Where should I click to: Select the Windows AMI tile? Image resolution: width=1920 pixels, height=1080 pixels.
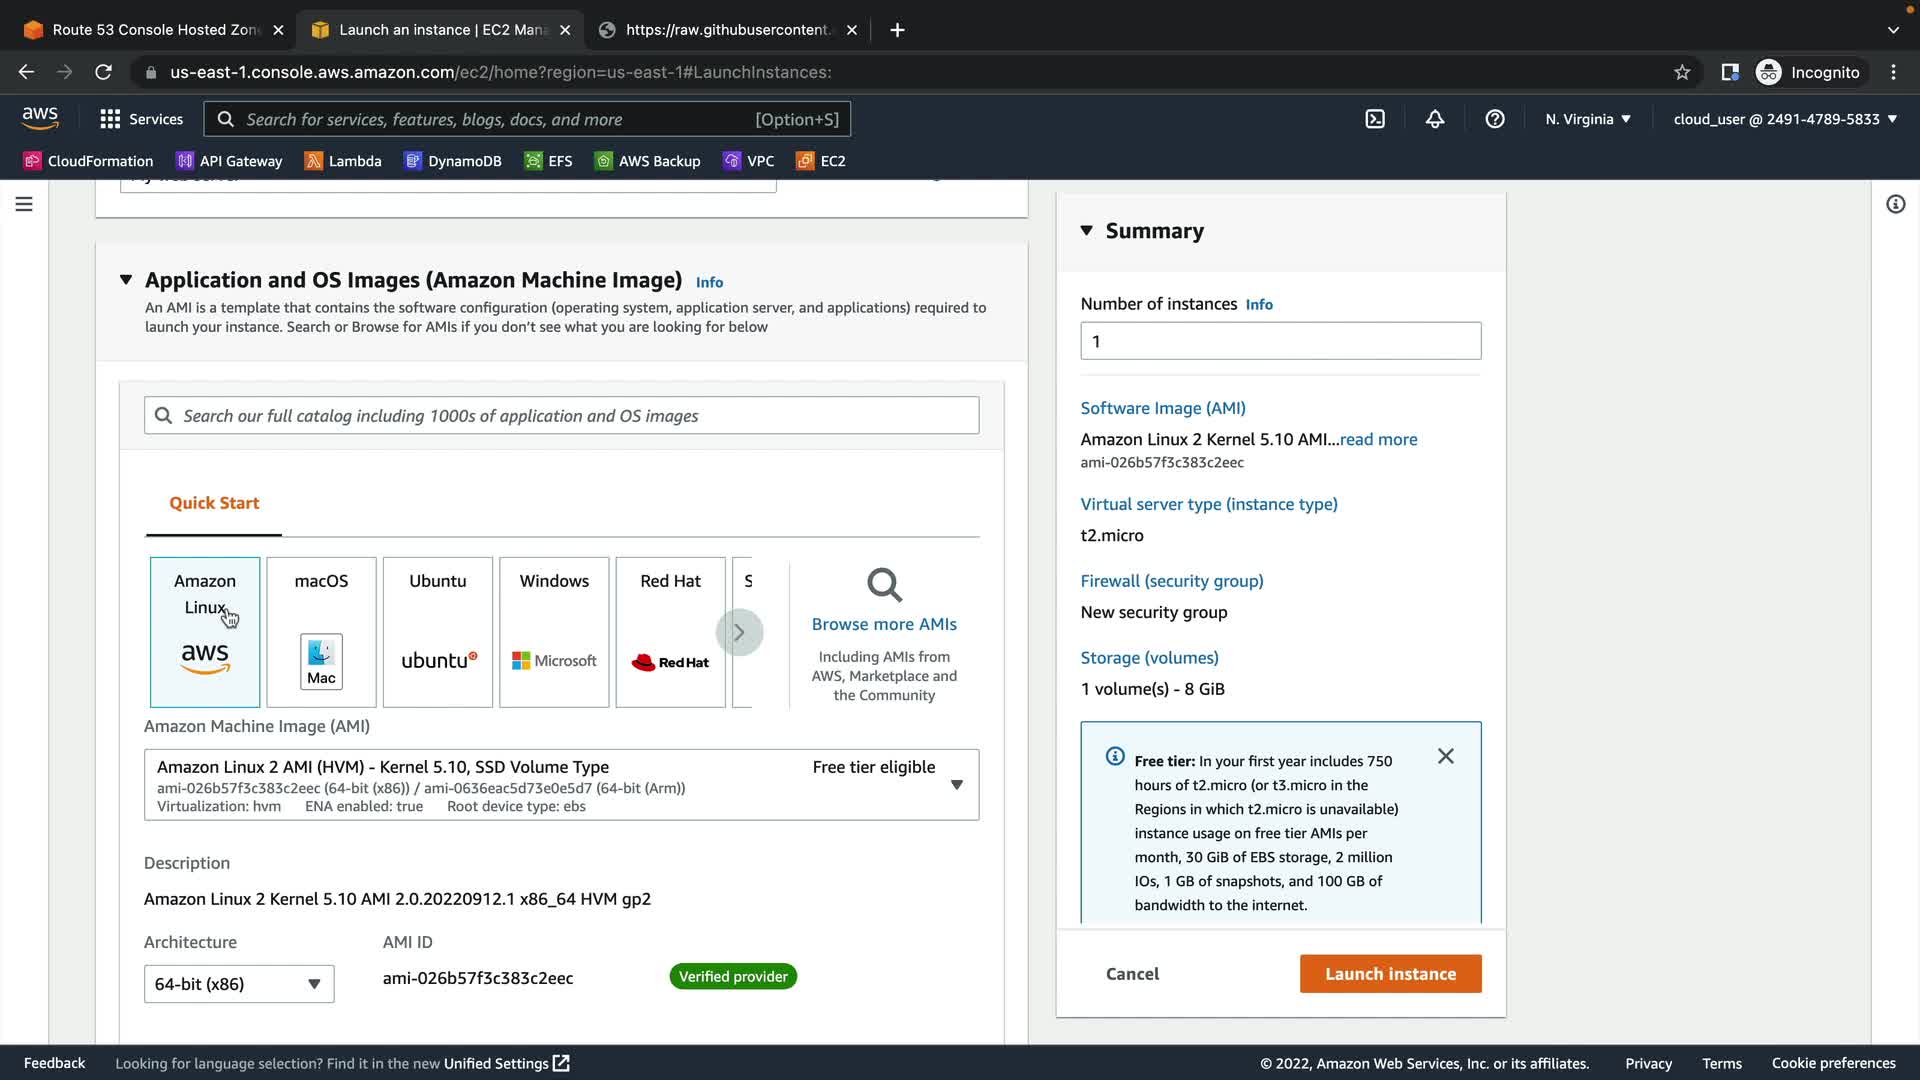554,632
